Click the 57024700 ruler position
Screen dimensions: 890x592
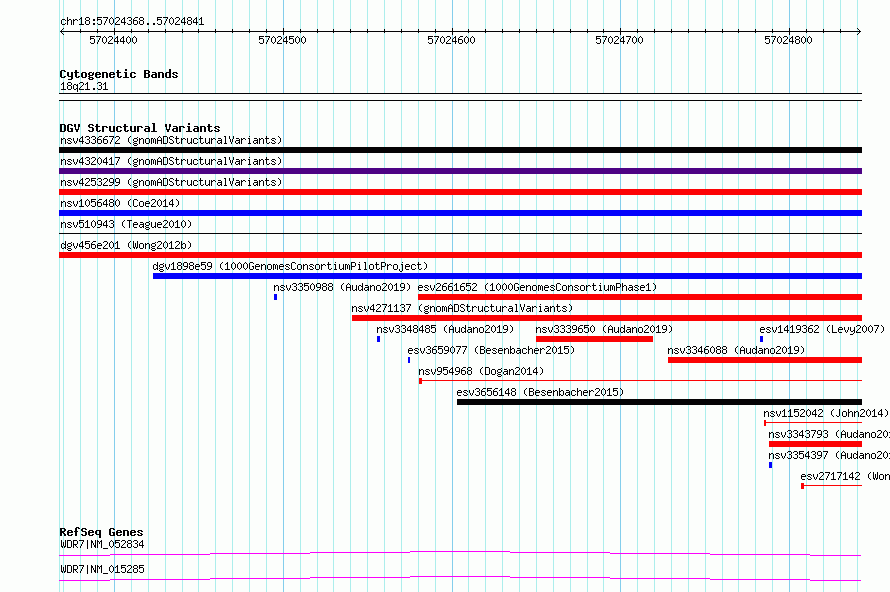coord(619,40)
